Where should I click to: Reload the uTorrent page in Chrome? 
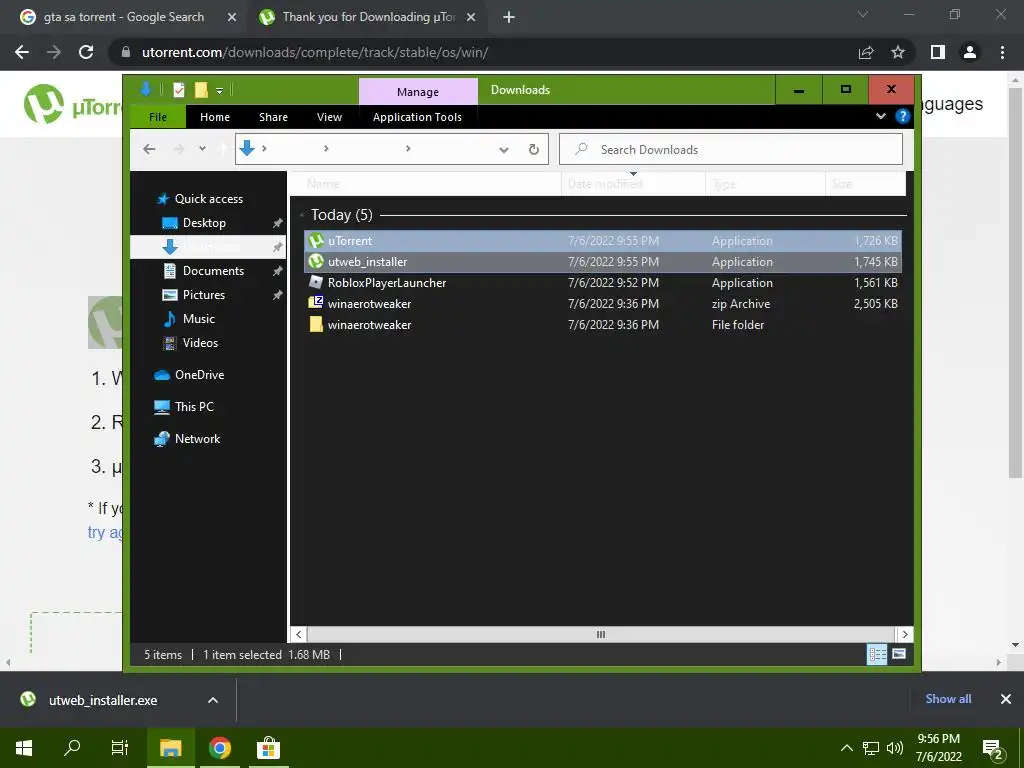click(x=86, y=52)
